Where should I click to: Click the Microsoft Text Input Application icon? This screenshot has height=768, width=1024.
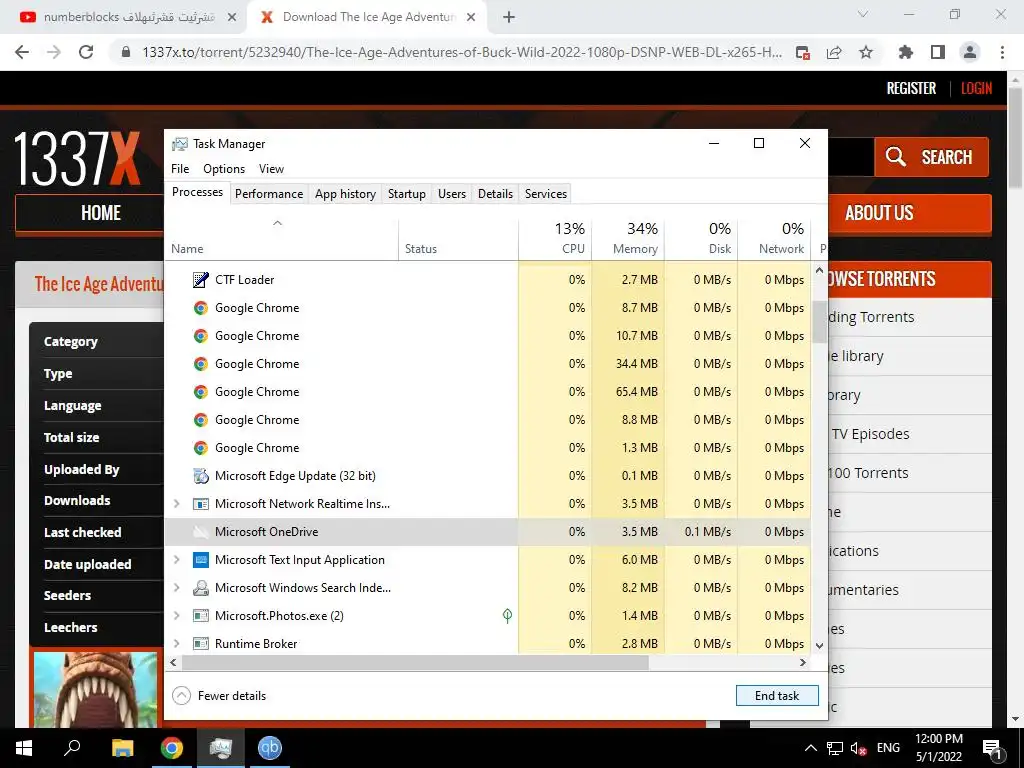200,560
